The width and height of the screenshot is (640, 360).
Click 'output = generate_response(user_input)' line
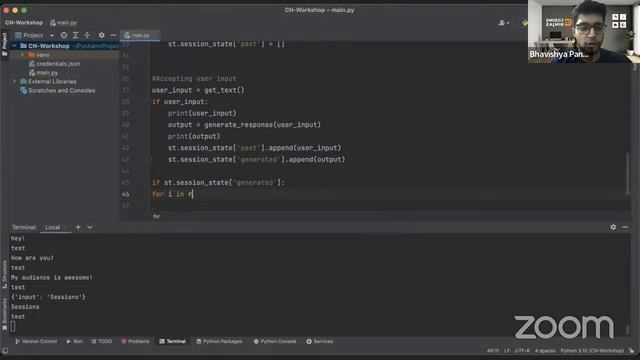244,125
